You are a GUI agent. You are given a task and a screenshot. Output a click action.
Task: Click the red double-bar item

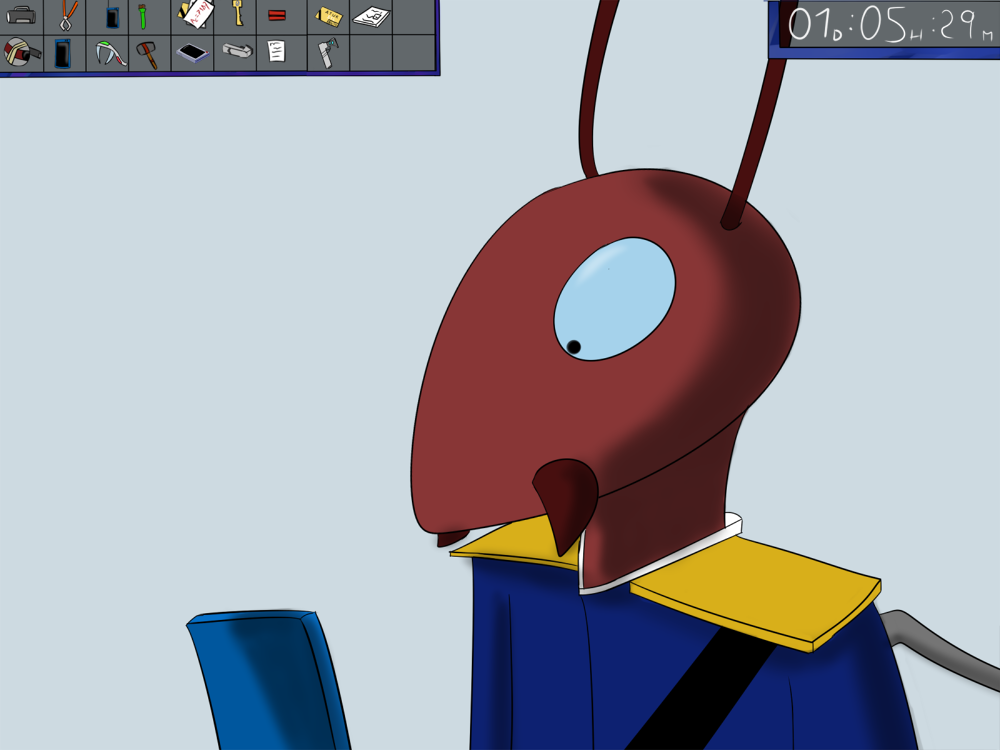click(x=277, y=15)
